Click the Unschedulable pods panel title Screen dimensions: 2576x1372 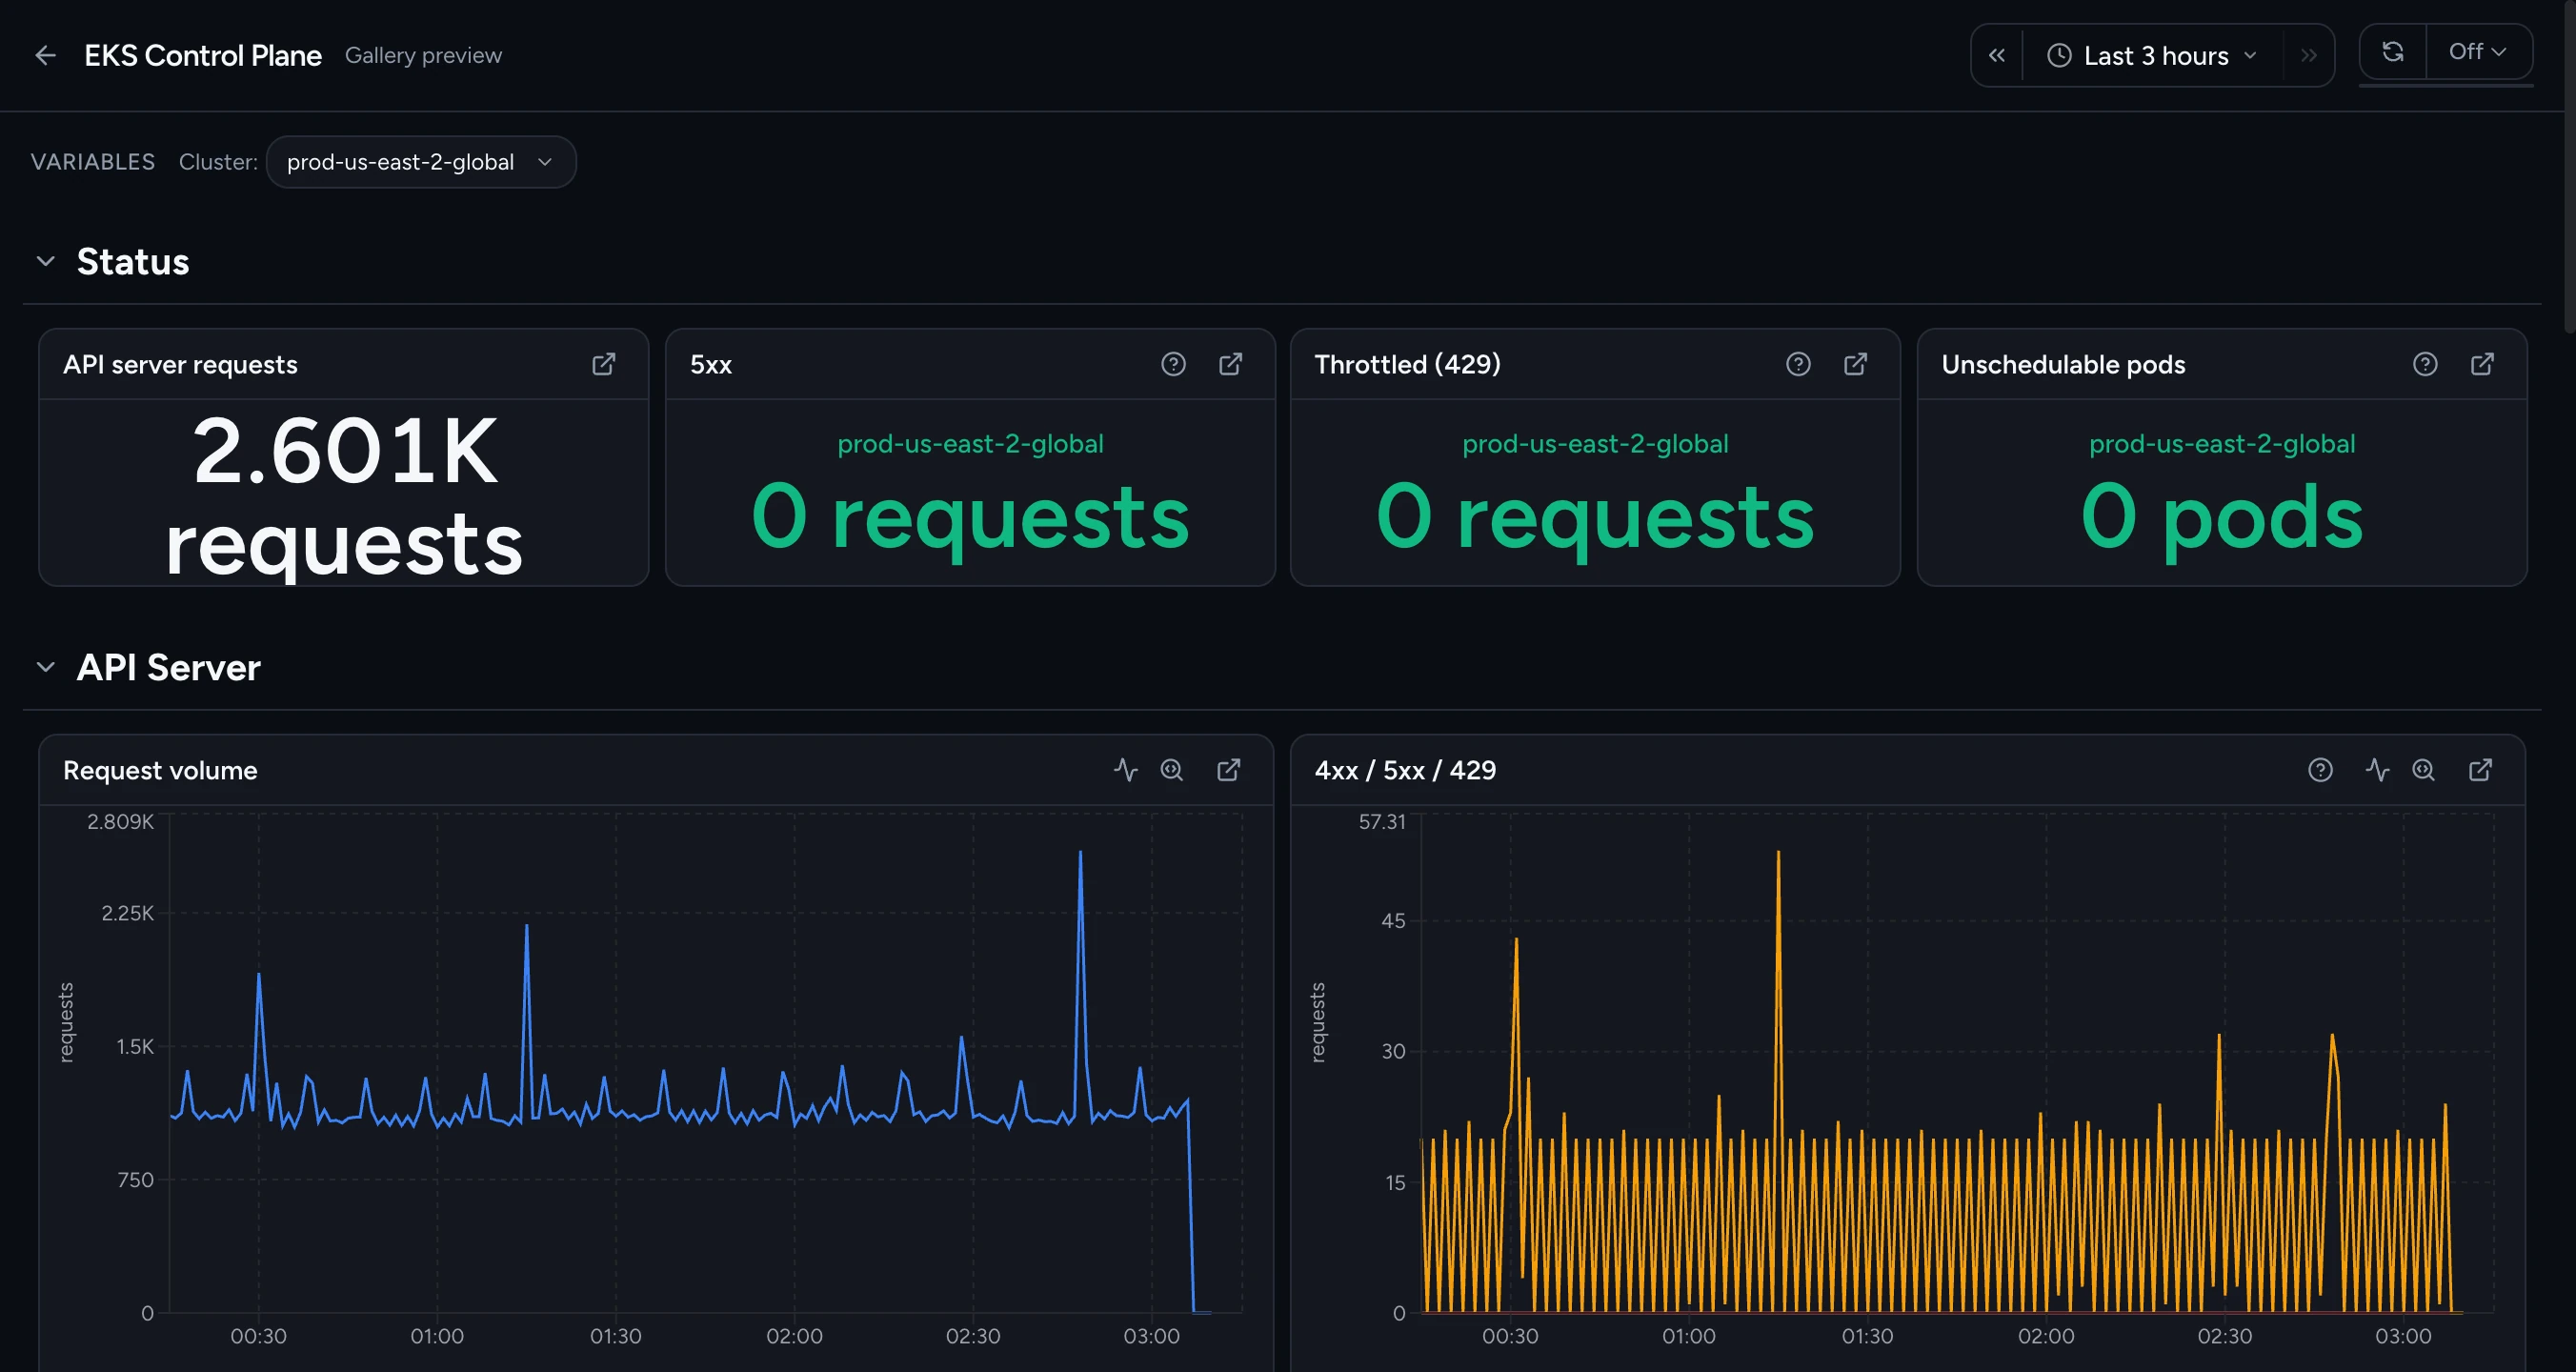click(x=2063, y=364)
